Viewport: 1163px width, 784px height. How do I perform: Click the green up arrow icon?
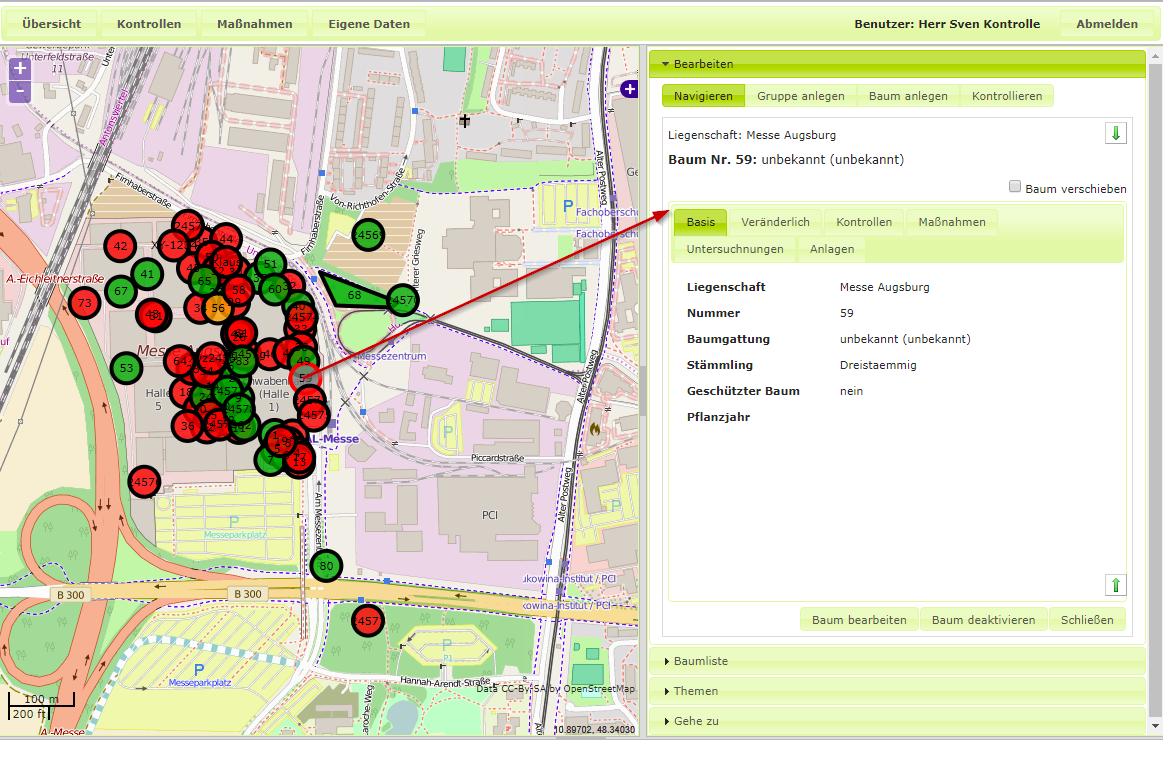tap(1116, 585)
